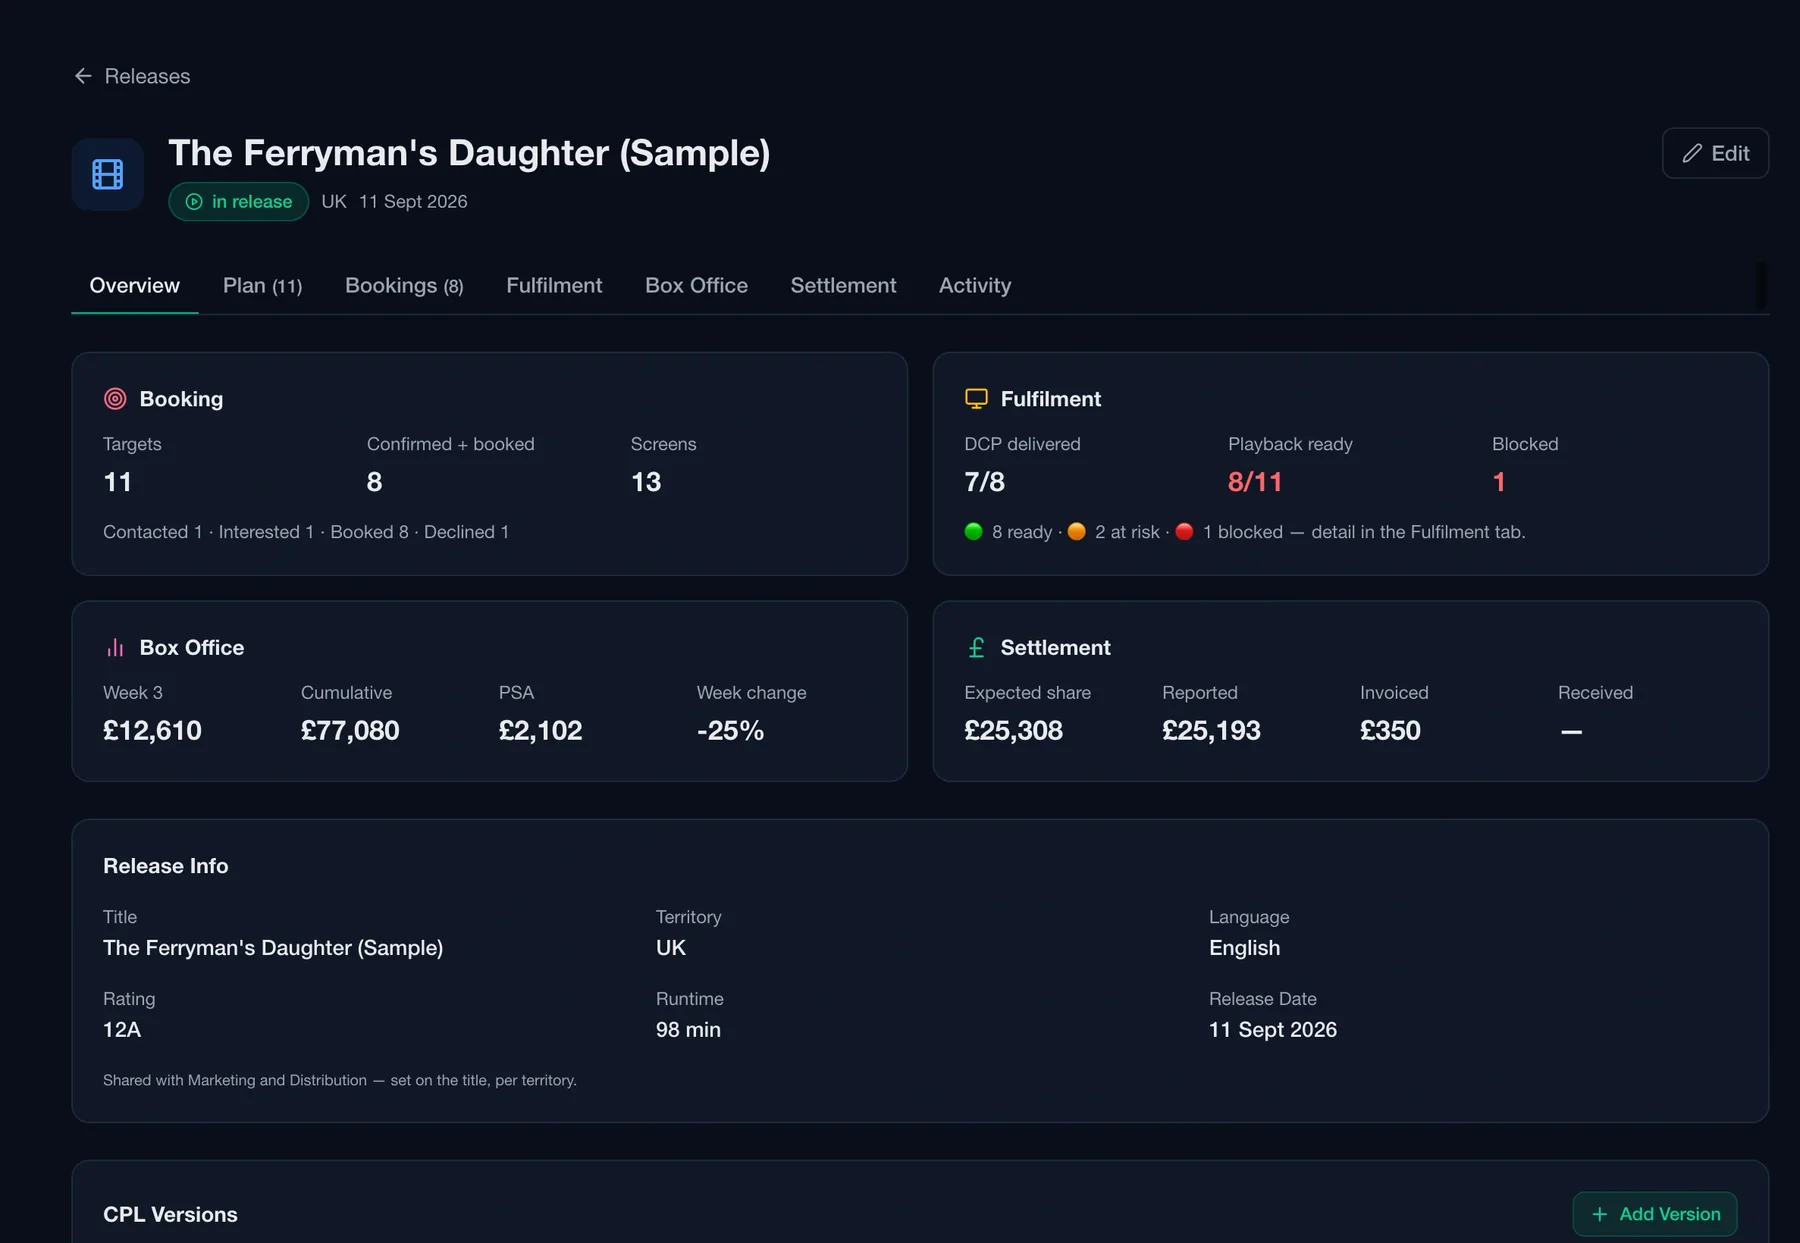Go to the Fulfilment tab

click(554, 286)
